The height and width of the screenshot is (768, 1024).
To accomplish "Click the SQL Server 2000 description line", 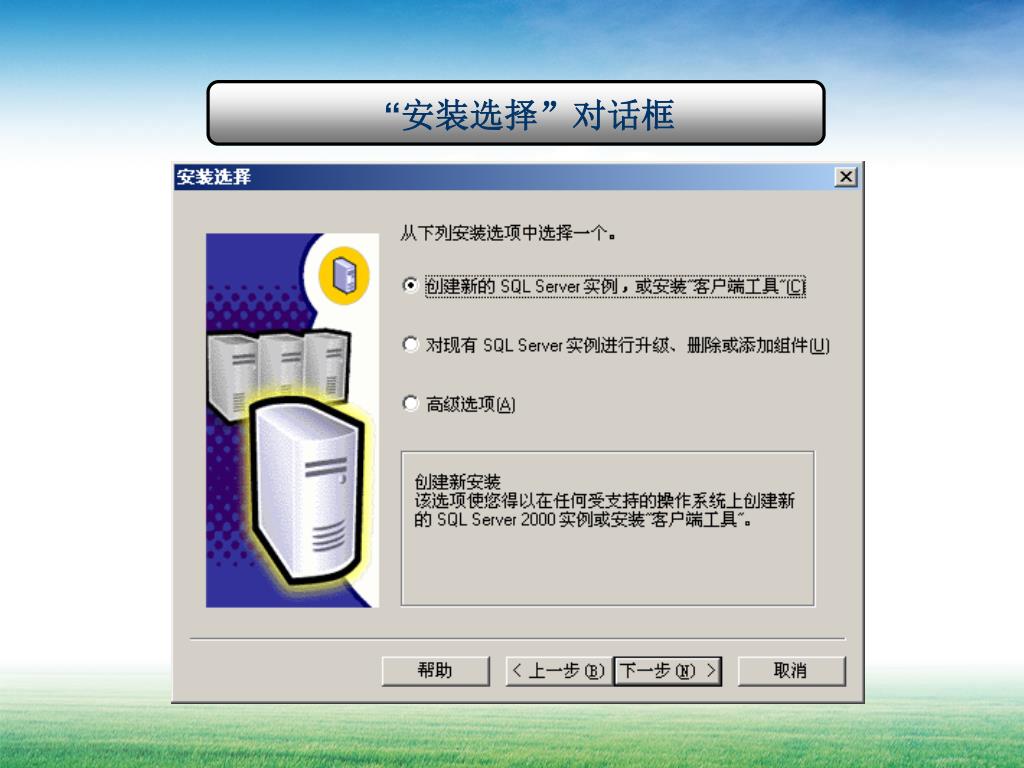I will pyautogui.click(x=583, y=520).
